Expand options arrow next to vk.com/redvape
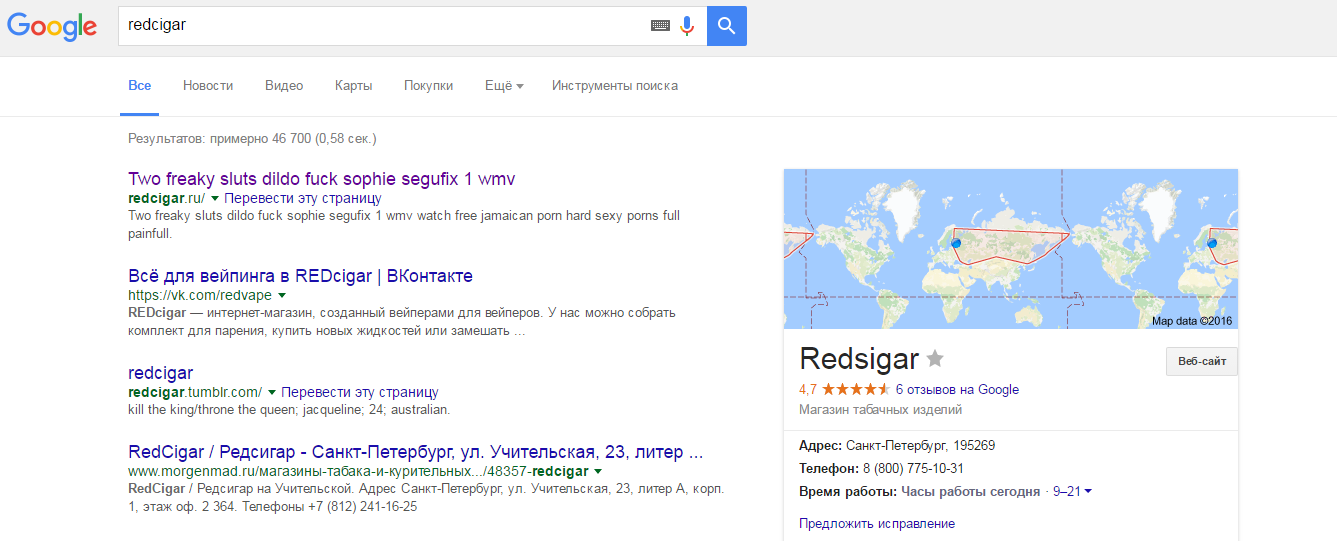 pos(282,296)
